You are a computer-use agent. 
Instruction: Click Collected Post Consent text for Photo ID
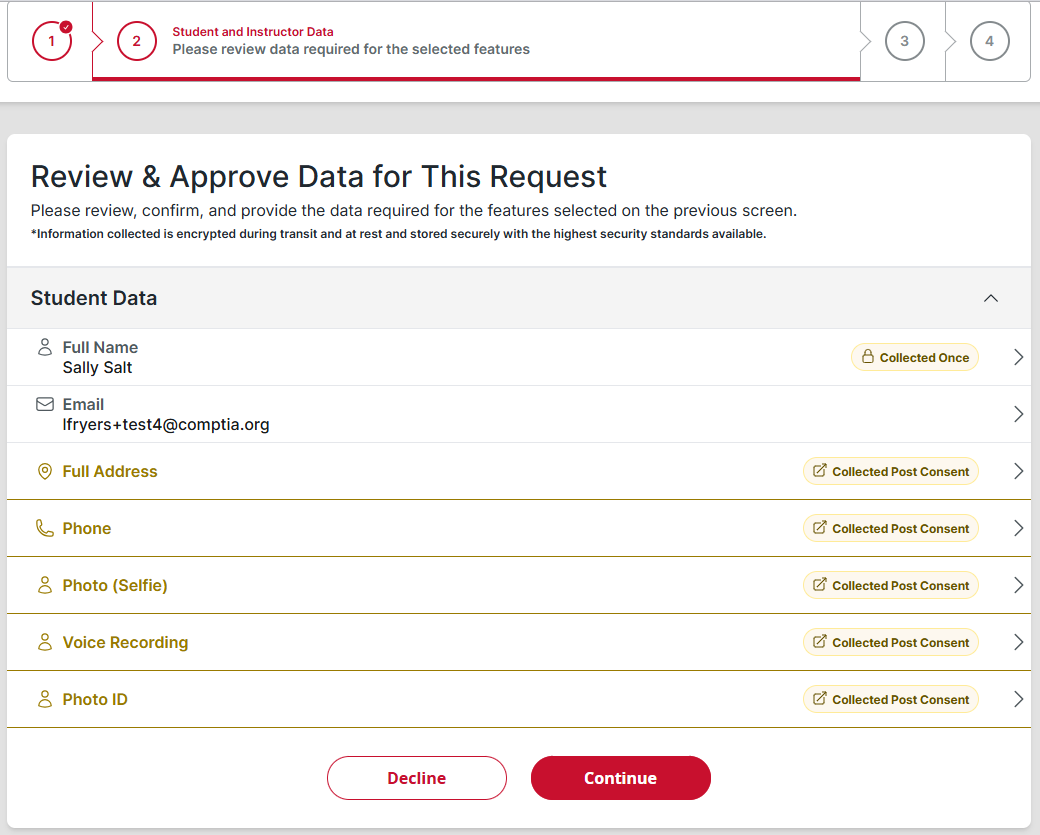[x=901, y=700]
